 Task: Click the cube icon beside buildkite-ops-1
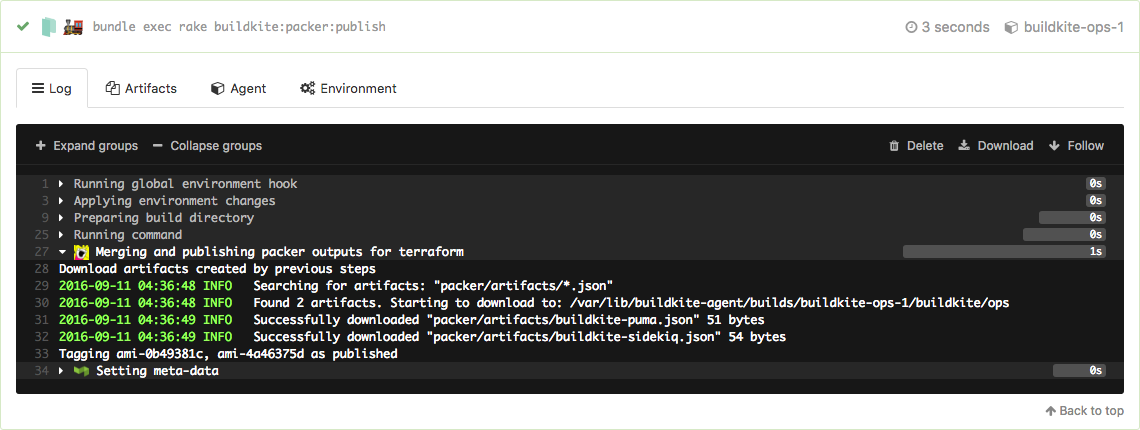point(1011,27)
